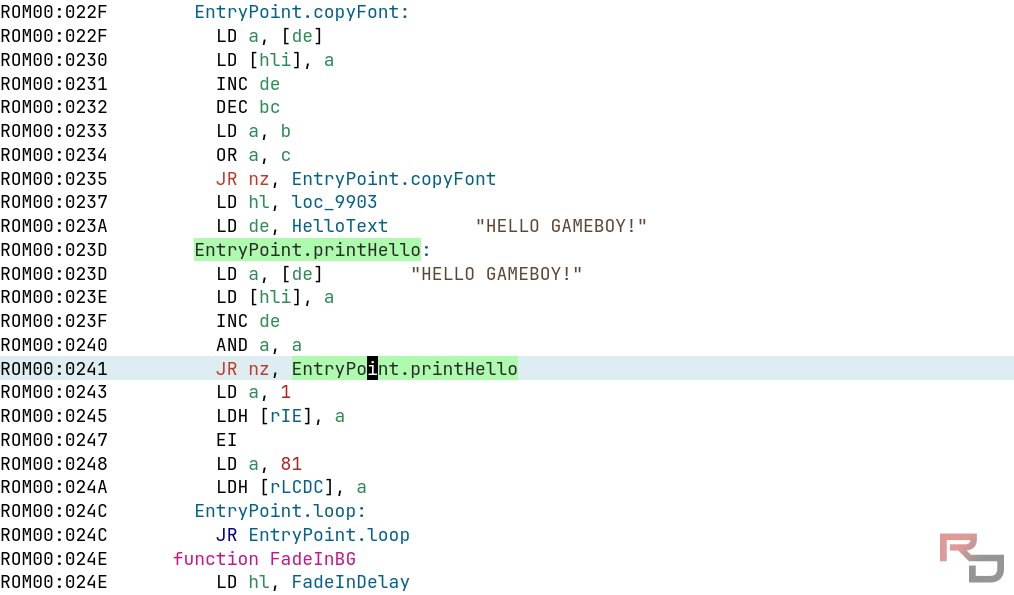Click INC de instruction at 023F
This screenshot has height=595, width=1014.
248,321
